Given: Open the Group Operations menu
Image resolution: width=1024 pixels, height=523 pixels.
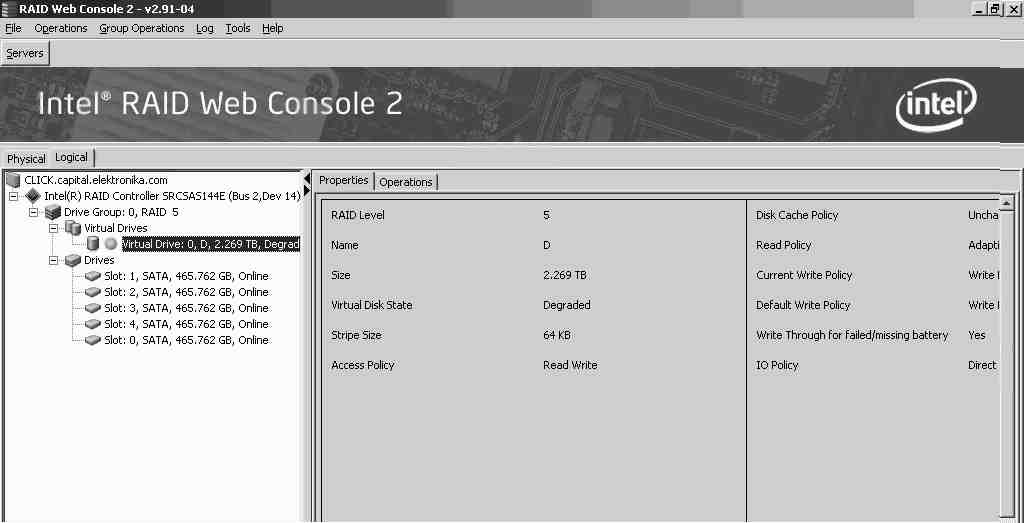Looking at the screenshot, I should pyautogui.click(x=141, y=28).
